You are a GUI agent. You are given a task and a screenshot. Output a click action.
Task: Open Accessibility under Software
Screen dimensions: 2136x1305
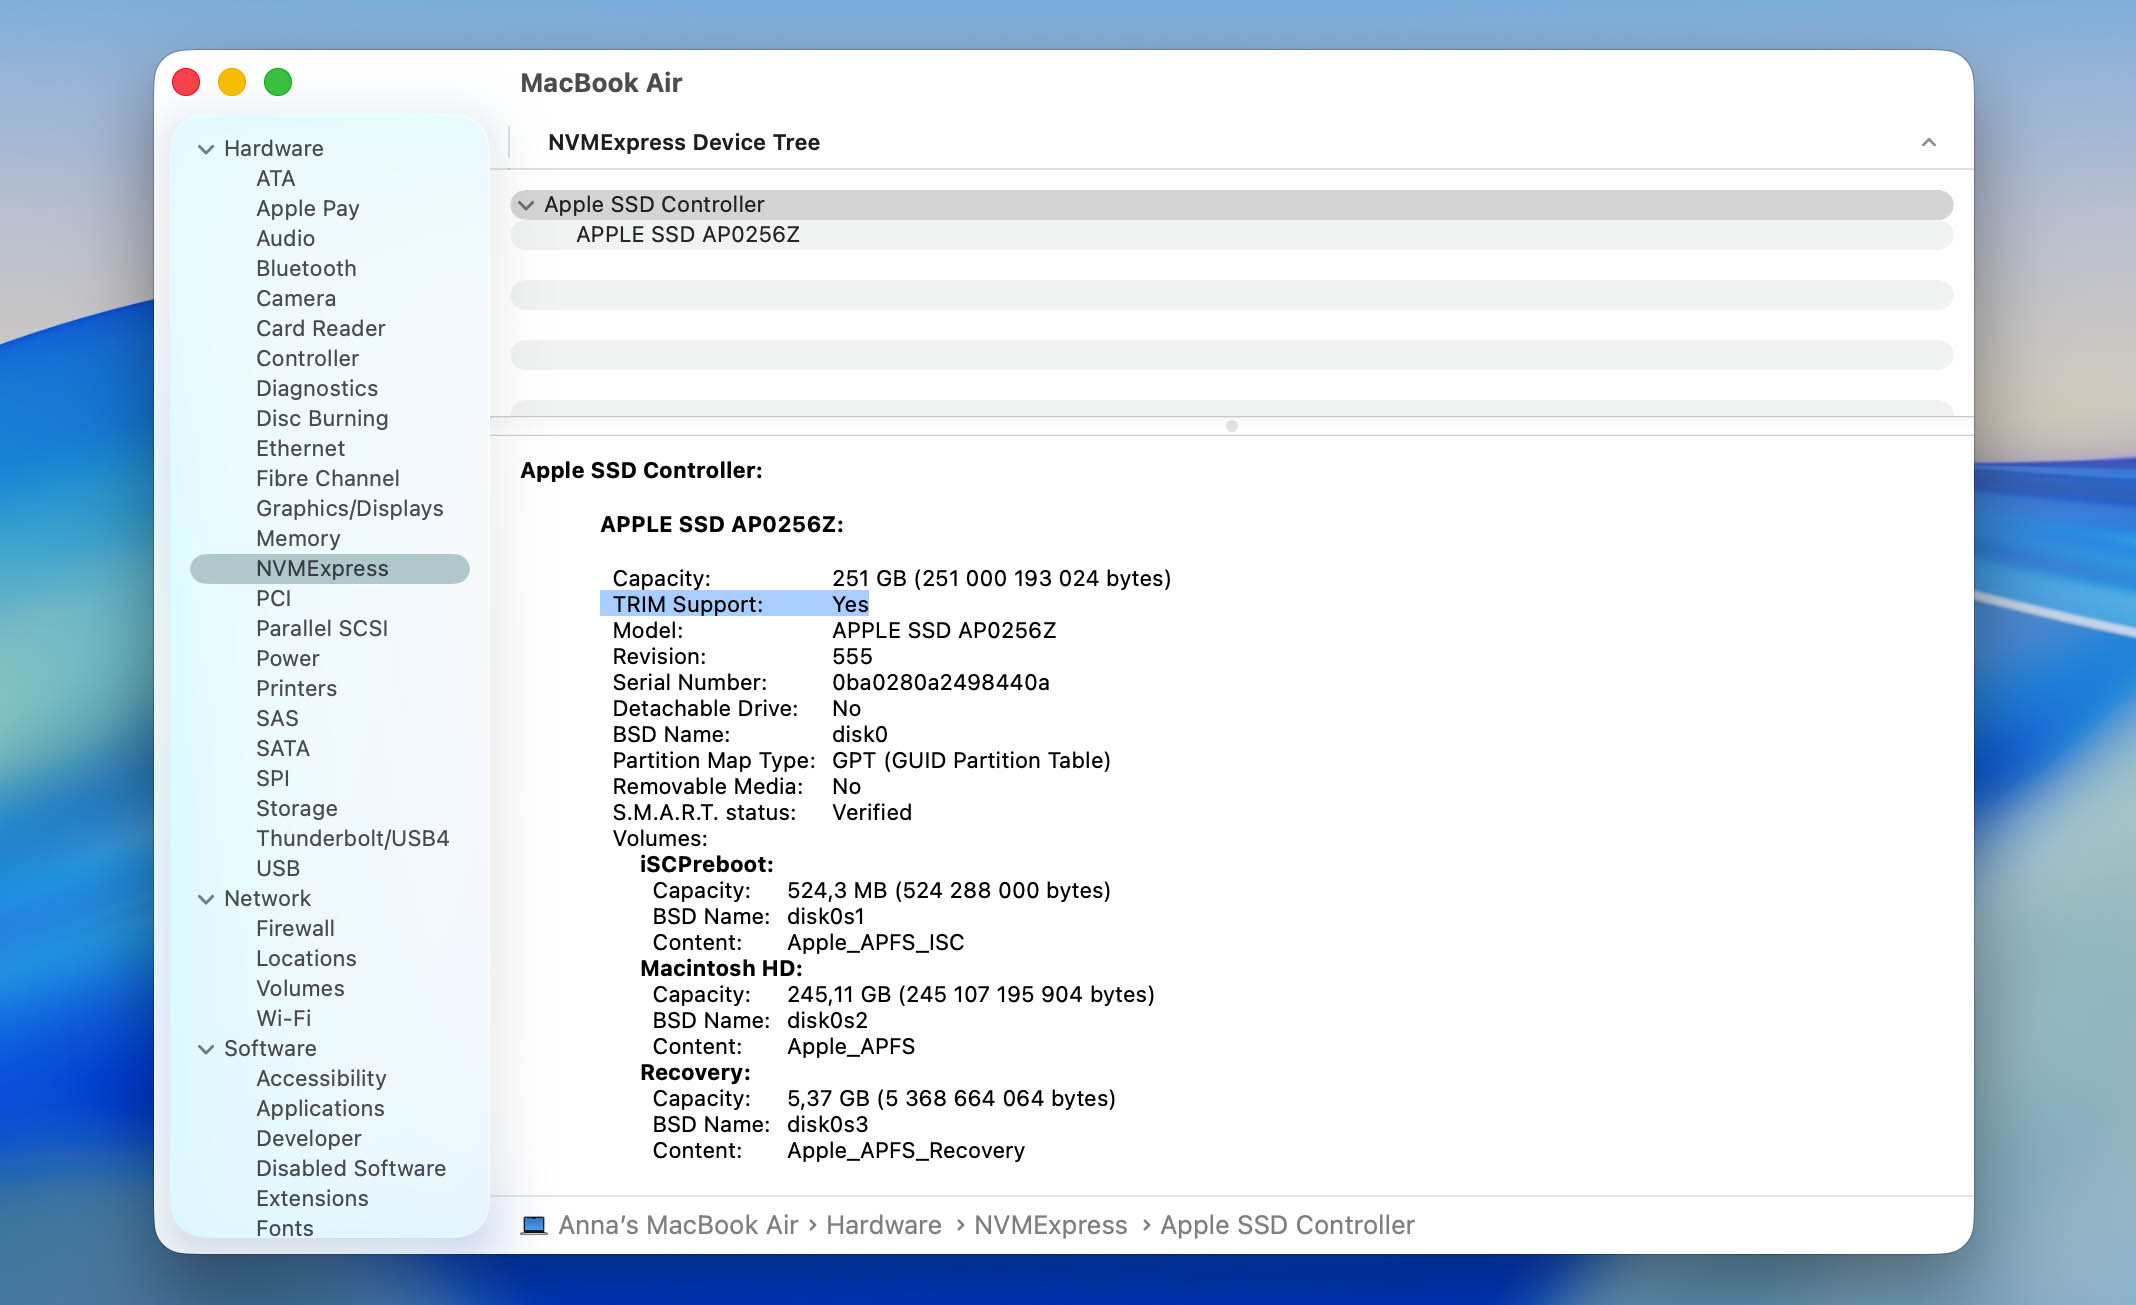(321, 1079)
